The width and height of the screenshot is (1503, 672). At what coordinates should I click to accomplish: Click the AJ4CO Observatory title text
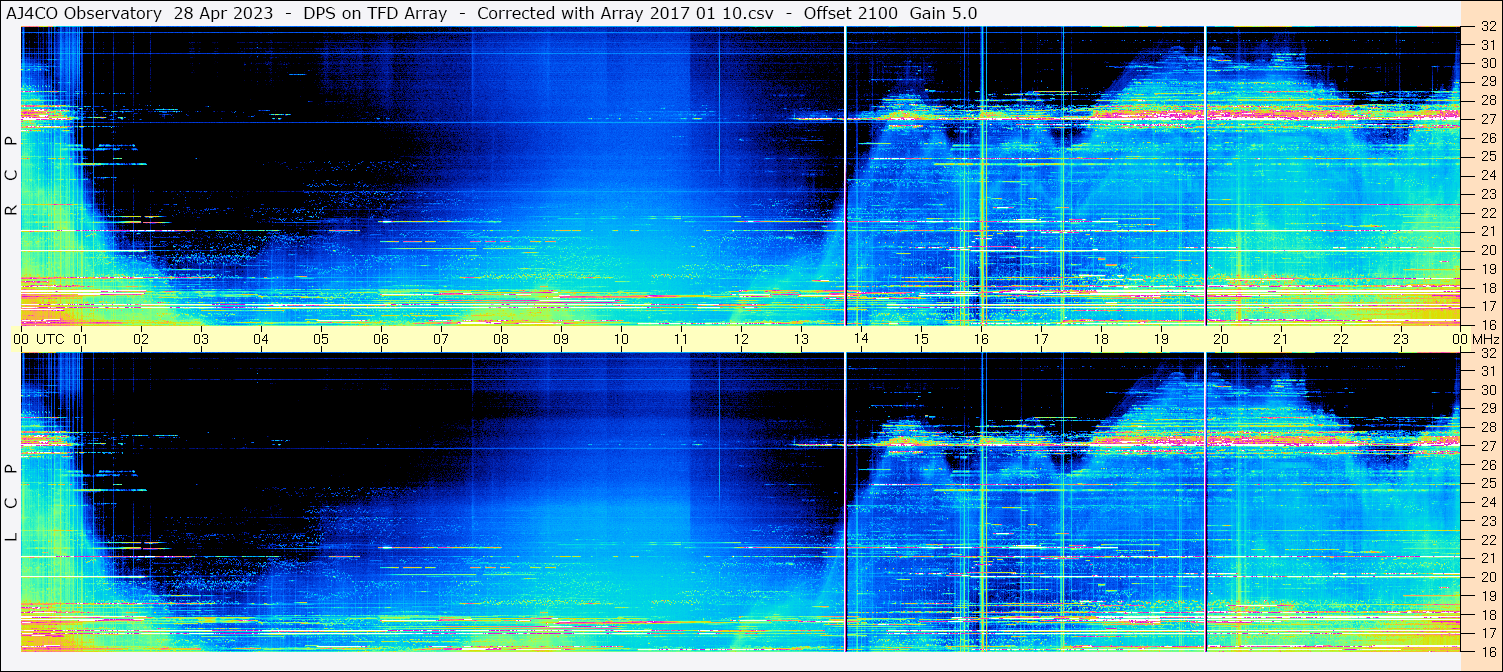(84, 13)
